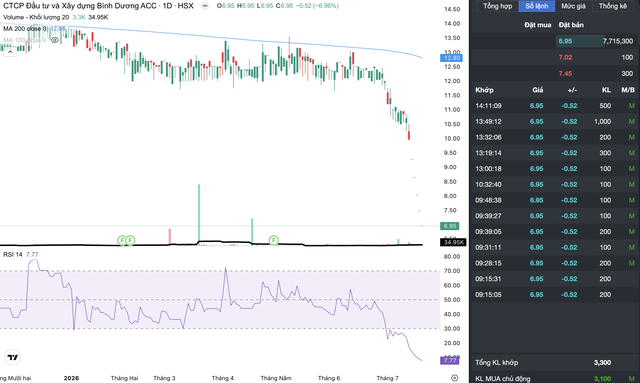
Task: Click the 2026 year label on time axis
Action: pos(71,378)
